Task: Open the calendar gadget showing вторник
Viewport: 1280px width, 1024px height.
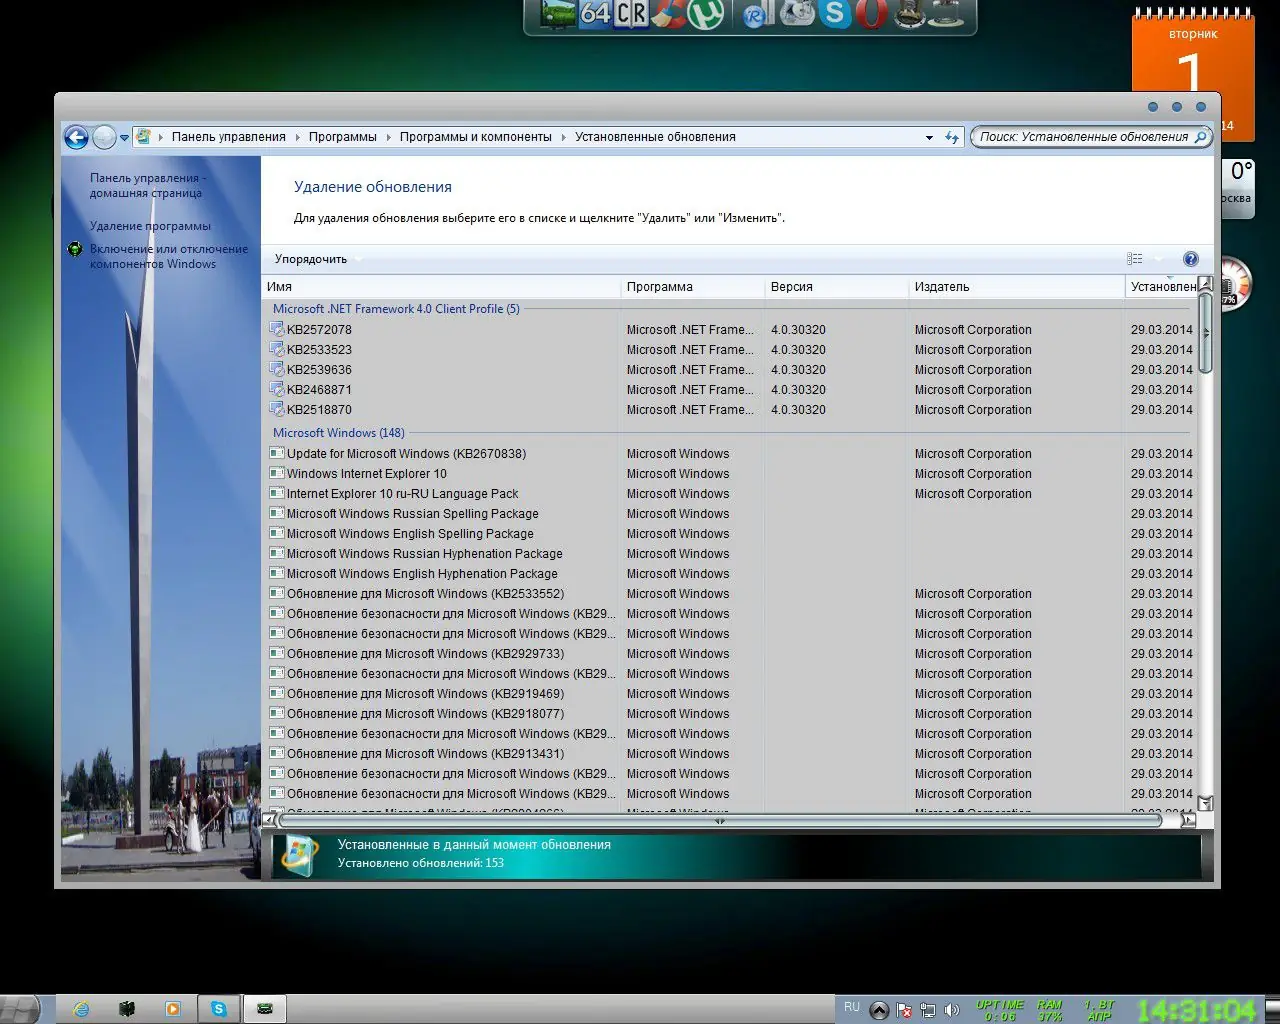Action: [1191, 73]
